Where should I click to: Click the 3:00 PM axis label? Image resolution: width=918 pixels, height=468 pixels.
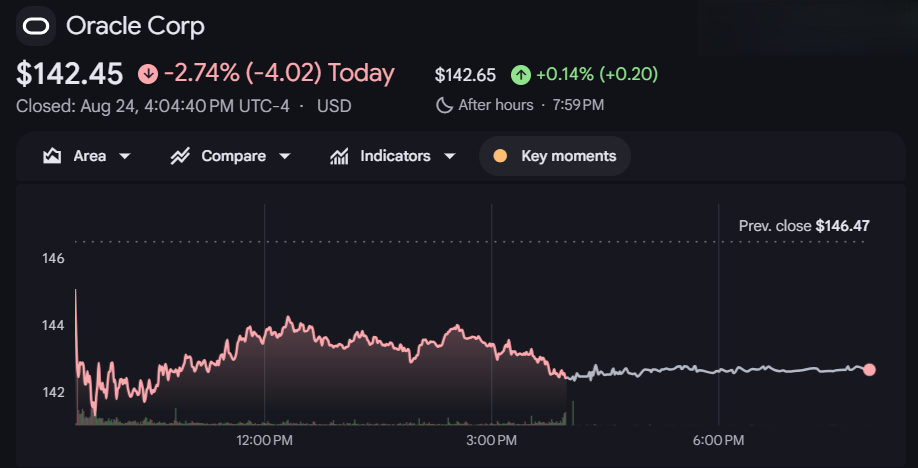[x=492, y=440]
